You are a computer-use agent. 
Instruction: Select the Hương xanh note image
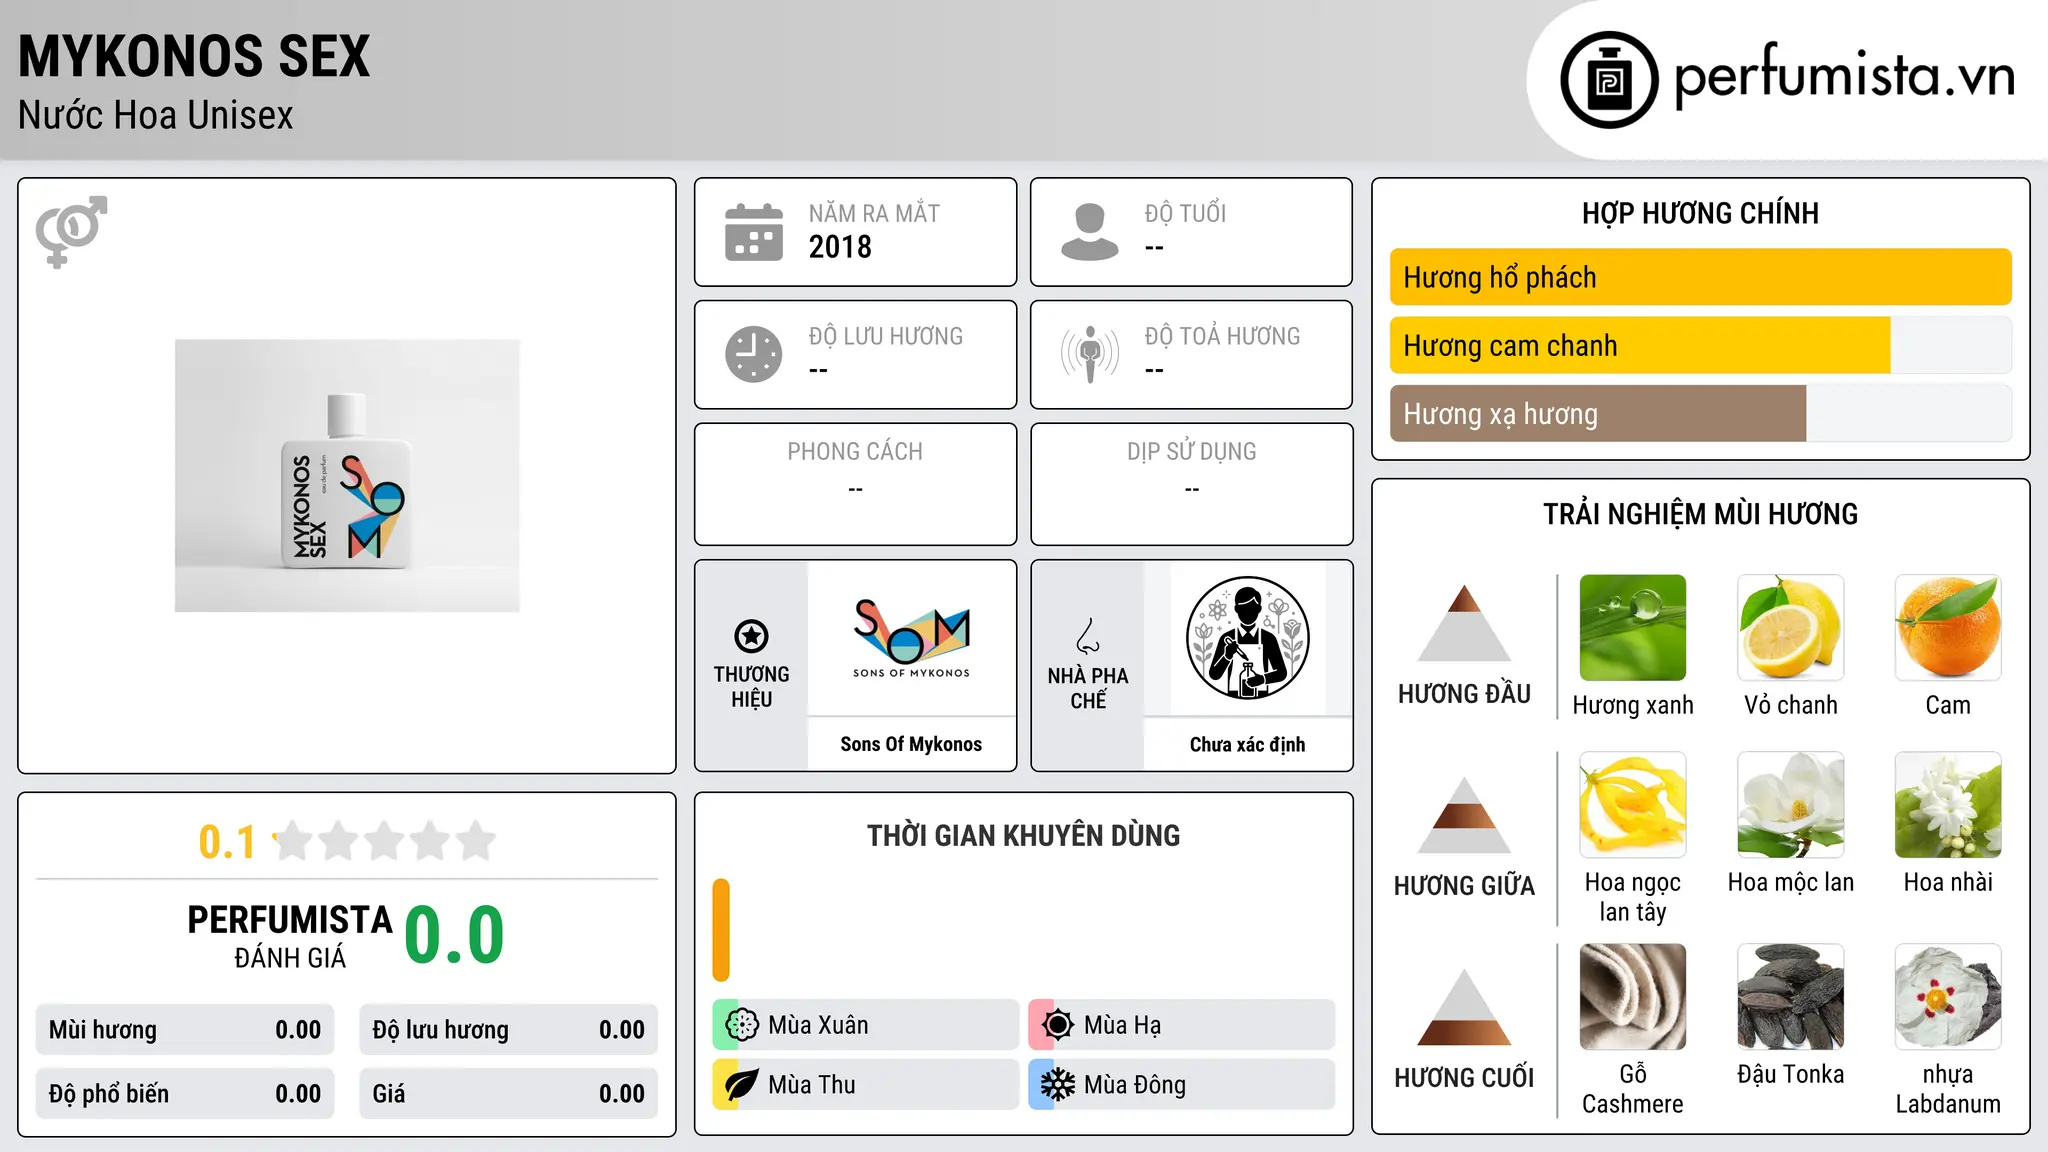1633,628
